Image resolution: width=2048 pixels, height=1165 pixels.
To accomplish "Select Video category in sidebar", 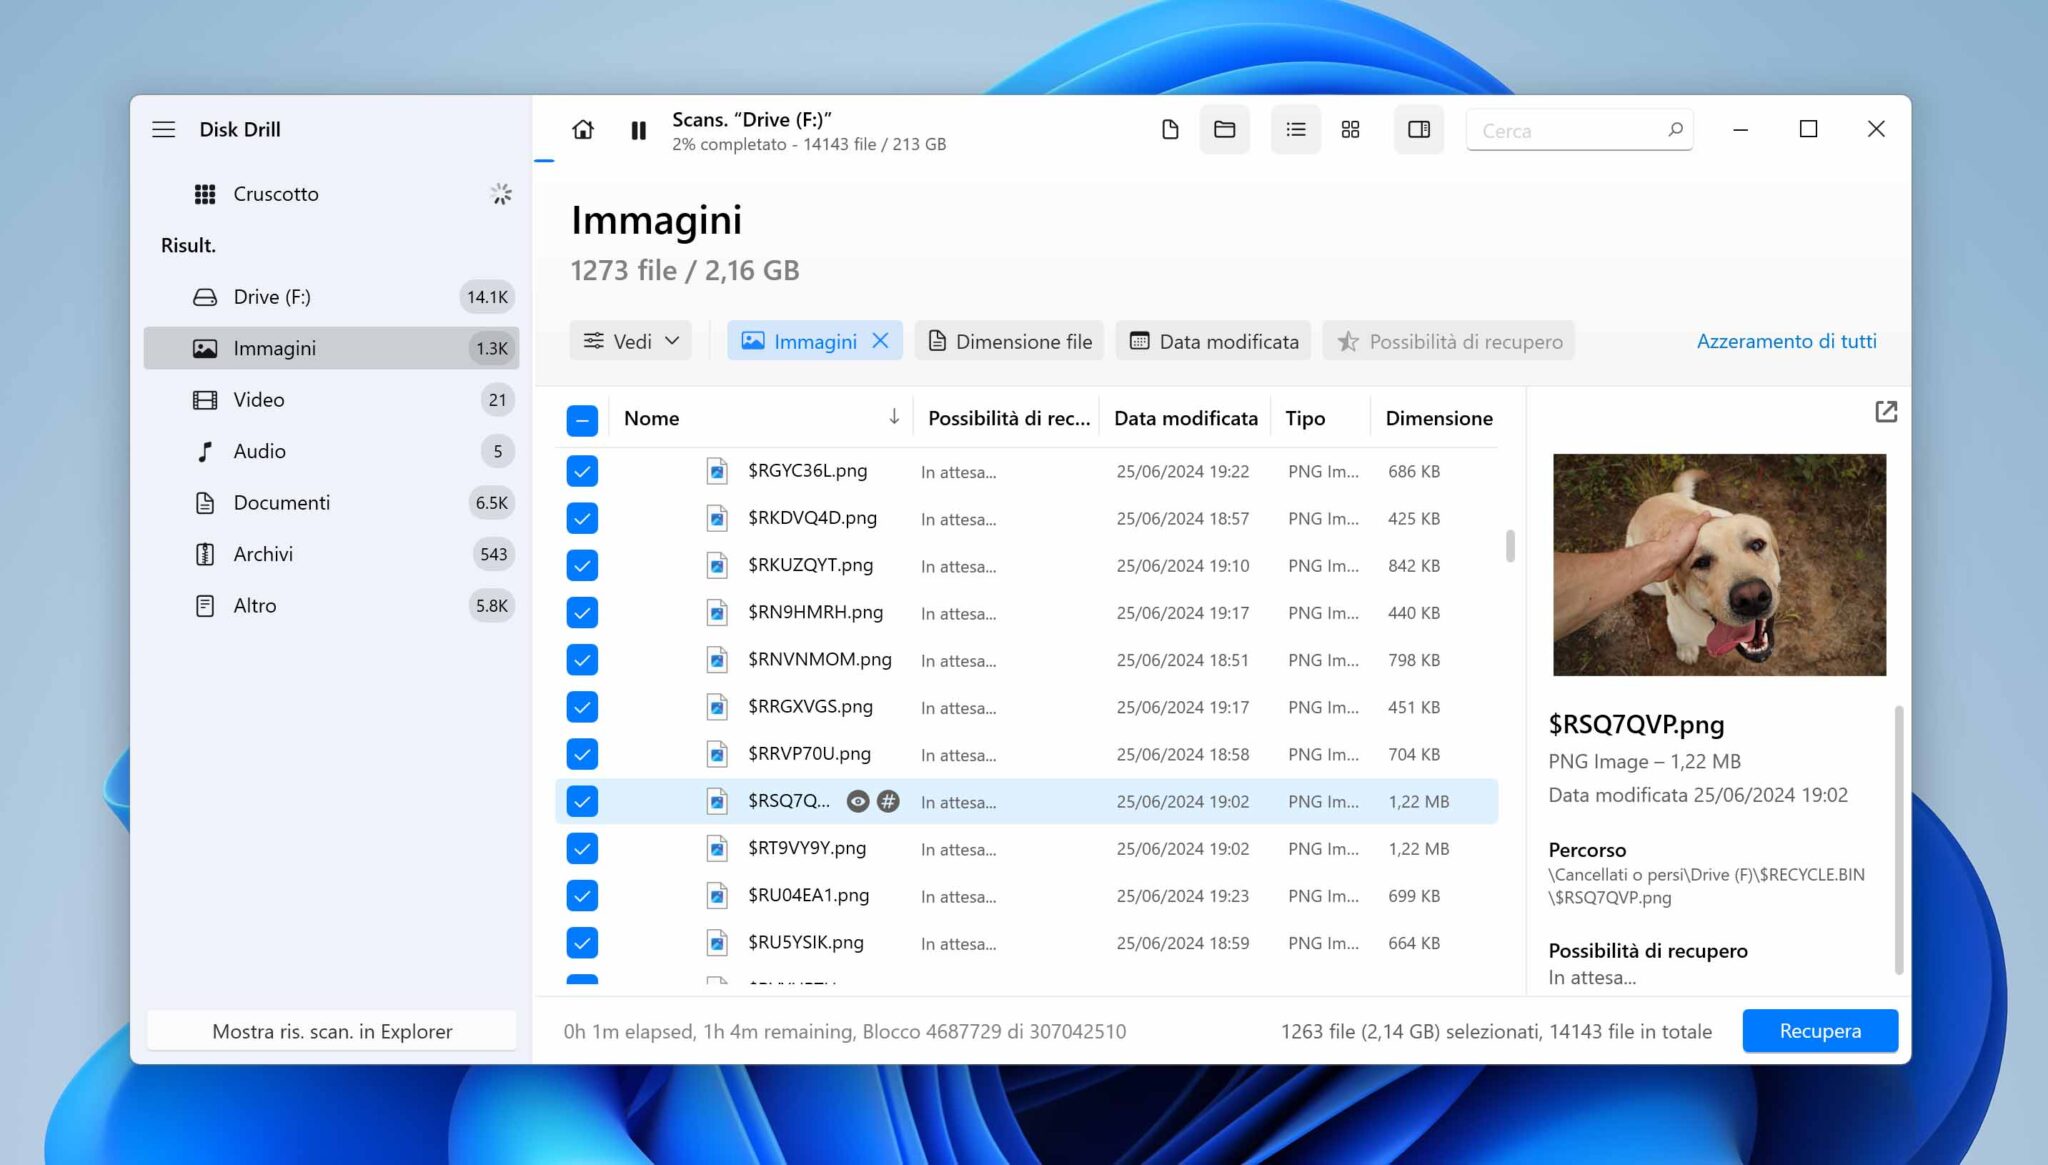I will (259, 400).
